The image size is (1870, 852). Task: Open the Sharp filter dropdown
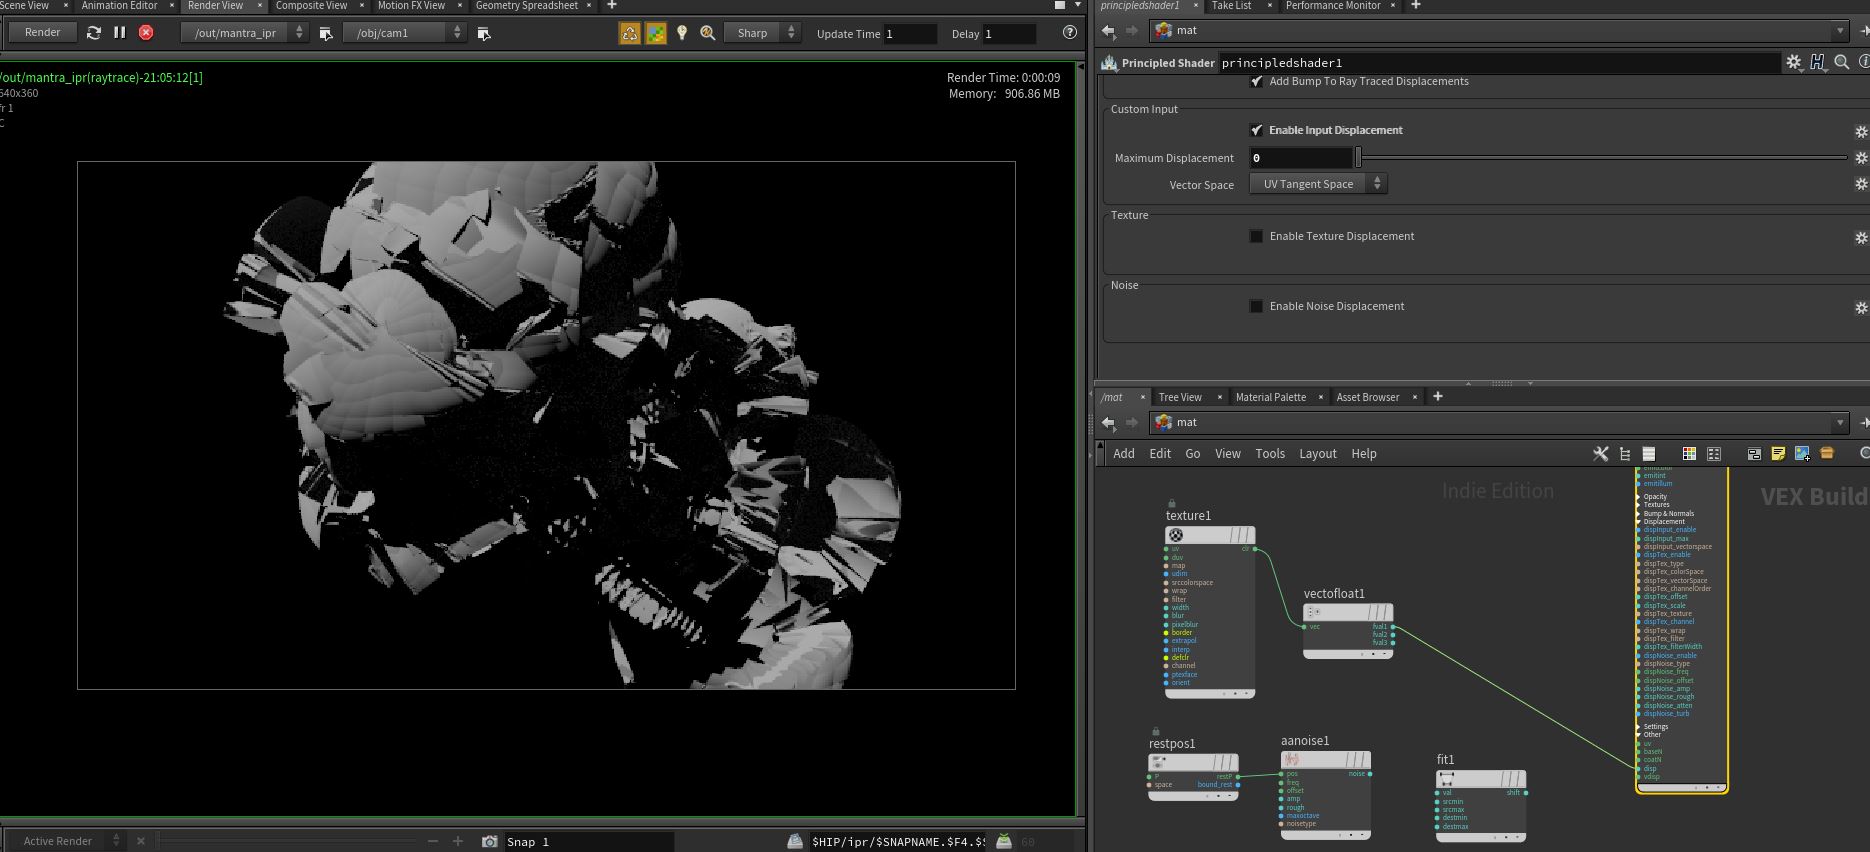tap(761, 33)
